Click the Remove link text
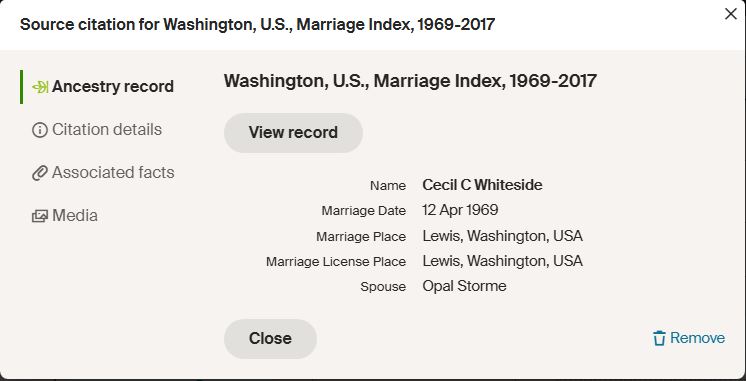Image resolution: width=746 pixels, height=381 pixels. tap(697, 338)
